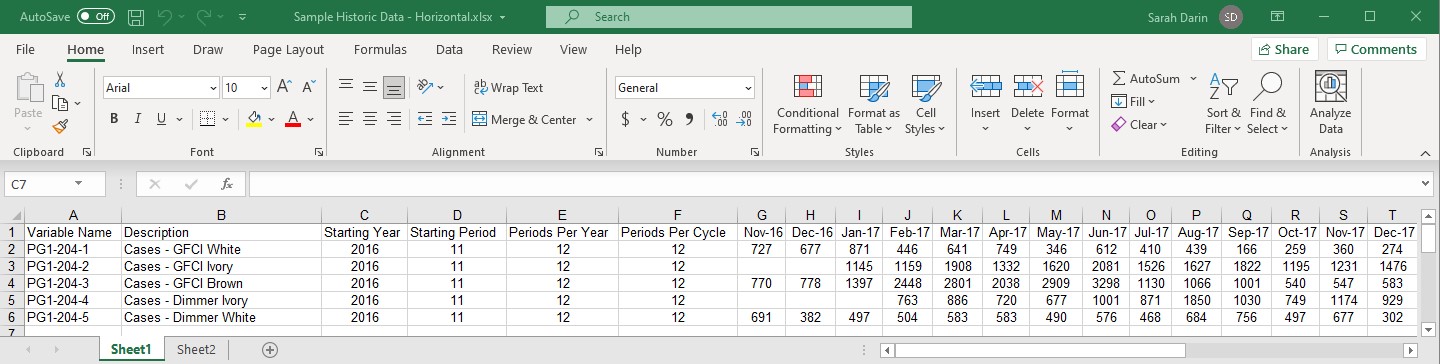Click the Insert Function fx icon
1440x364 pixels.
(227, 184)
